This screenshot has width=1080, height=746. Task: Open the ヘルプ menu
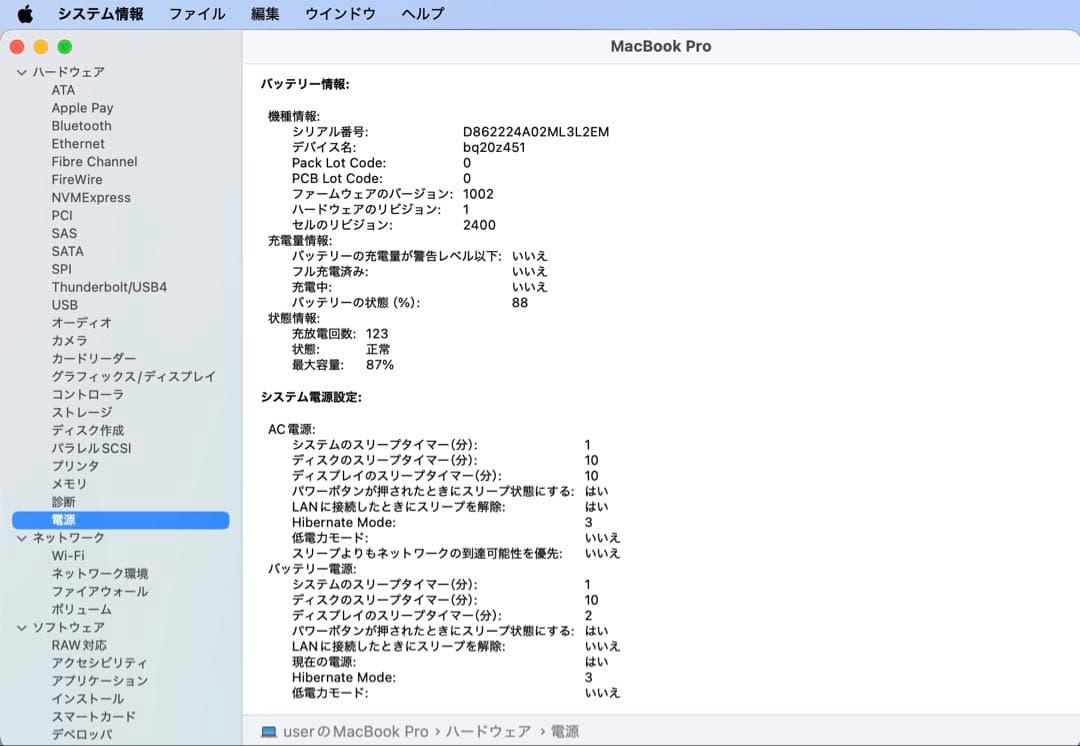tap(422, 14)
